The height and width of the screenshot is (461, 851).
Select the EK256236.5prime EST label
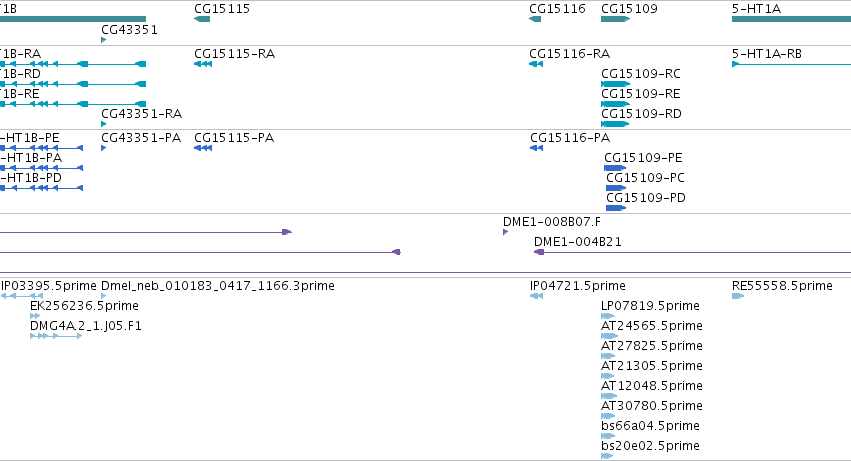point(84,306)
